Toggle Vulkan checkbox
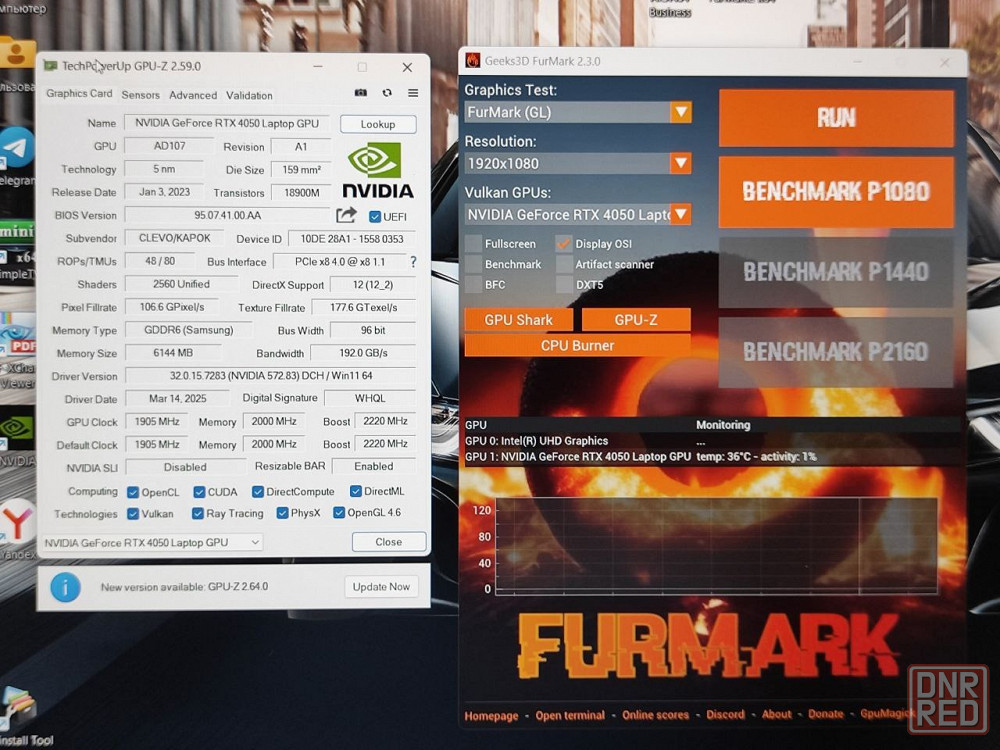This screenshot has width=1000, height=750. tap(133, 513)
